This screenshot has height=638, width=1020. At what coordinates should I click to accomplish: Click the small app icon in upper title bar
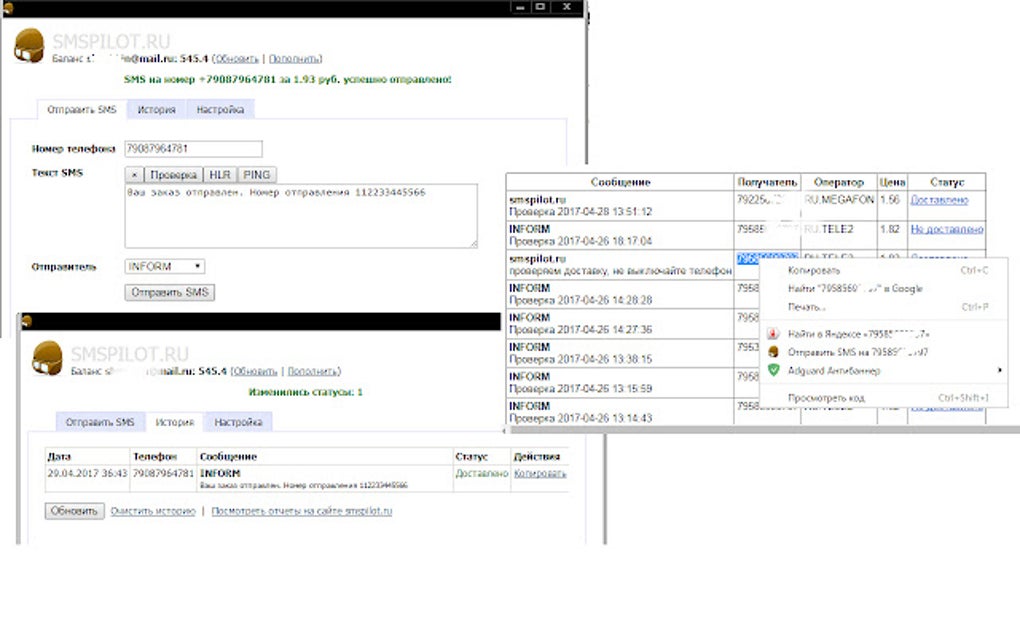click(8, 7)
